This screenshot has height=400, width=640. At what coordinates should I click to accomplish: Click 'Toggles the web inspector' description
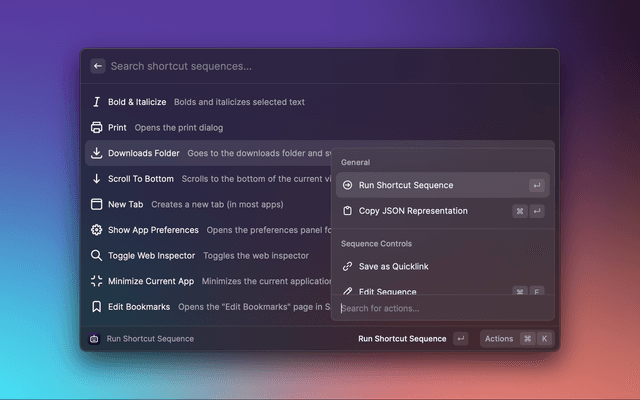click(x=256, y=256)
